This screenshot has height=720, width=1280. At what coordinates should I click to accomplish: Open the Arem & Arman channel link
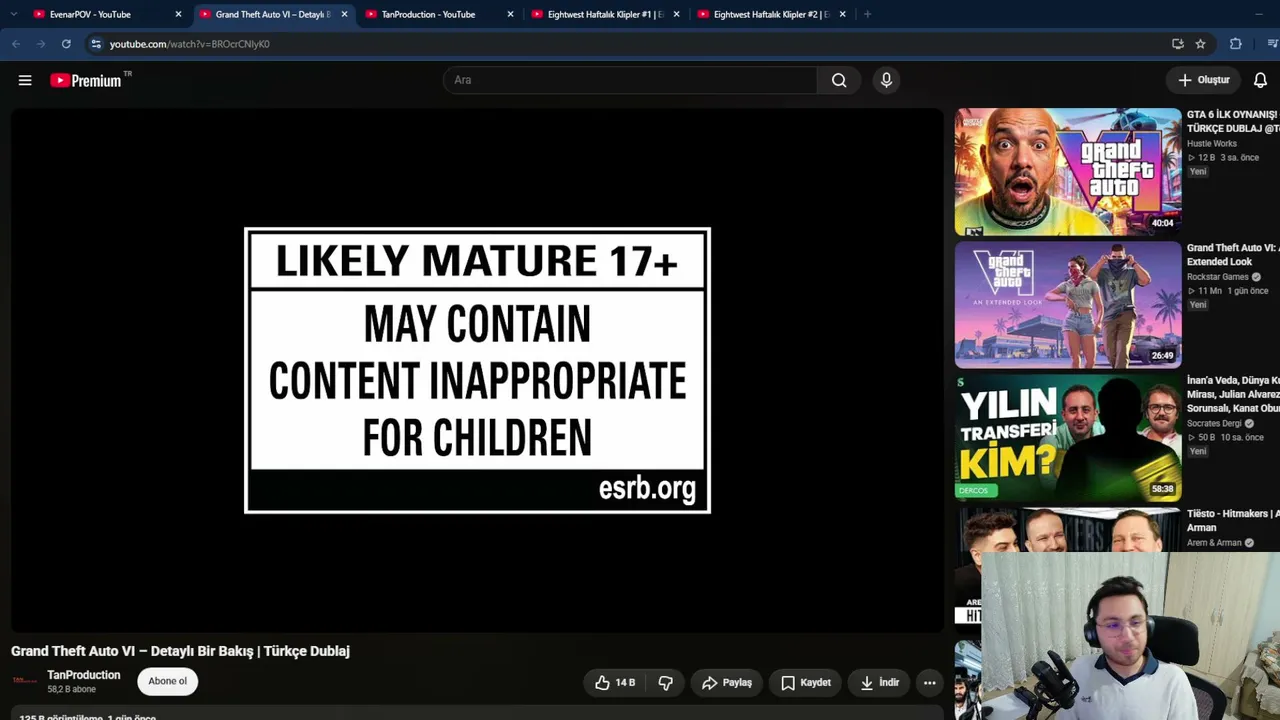1214,543
